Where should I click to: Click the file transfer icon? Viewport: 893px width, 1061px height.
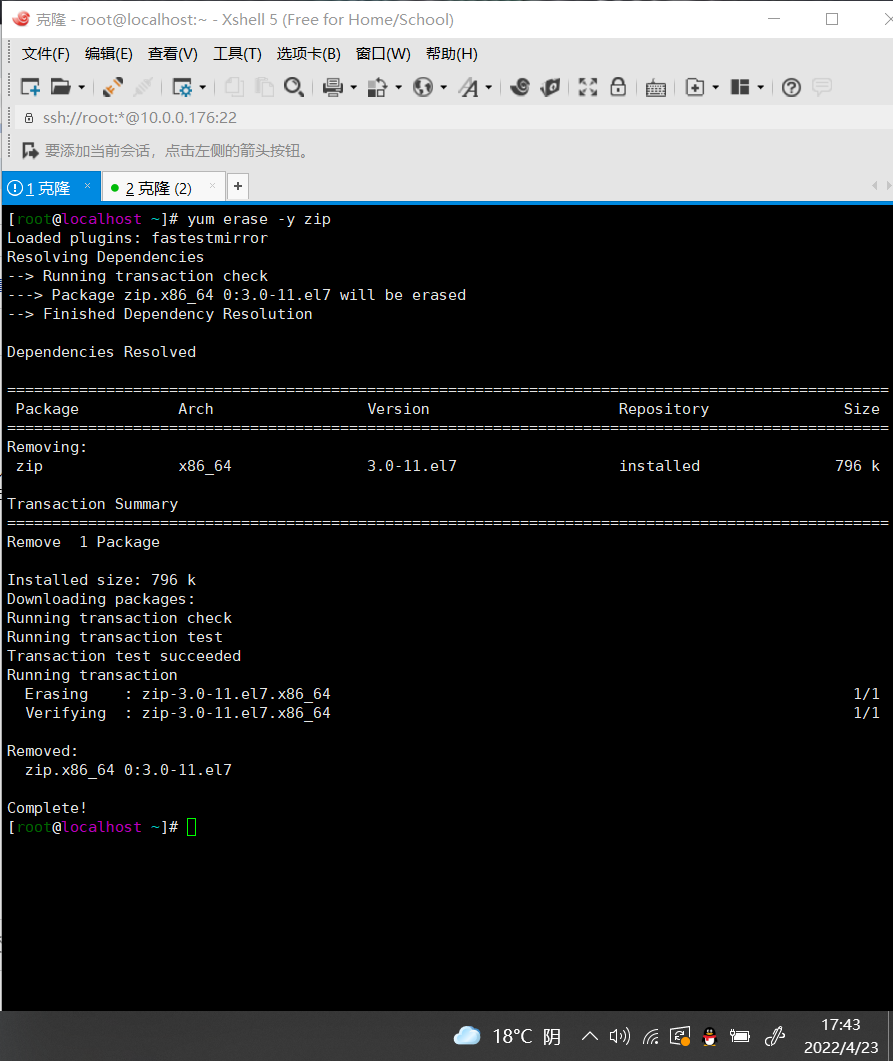(377, 87)
